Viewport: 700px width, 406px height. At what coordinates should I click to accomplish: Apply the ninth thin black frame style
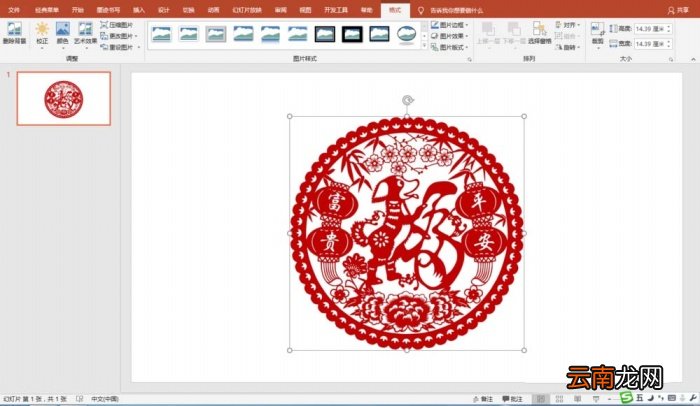coord(379,34)
